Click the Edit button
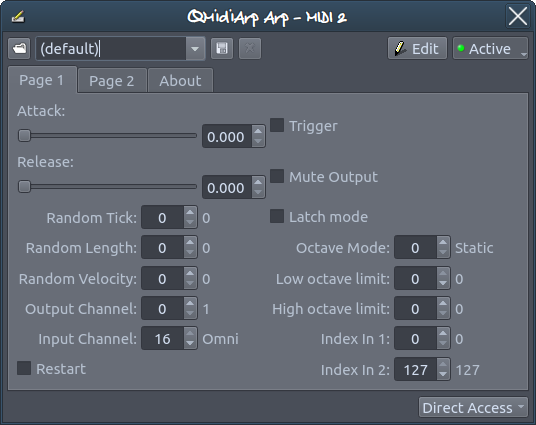This screenshot has height=425, width=536. (417, 48)
